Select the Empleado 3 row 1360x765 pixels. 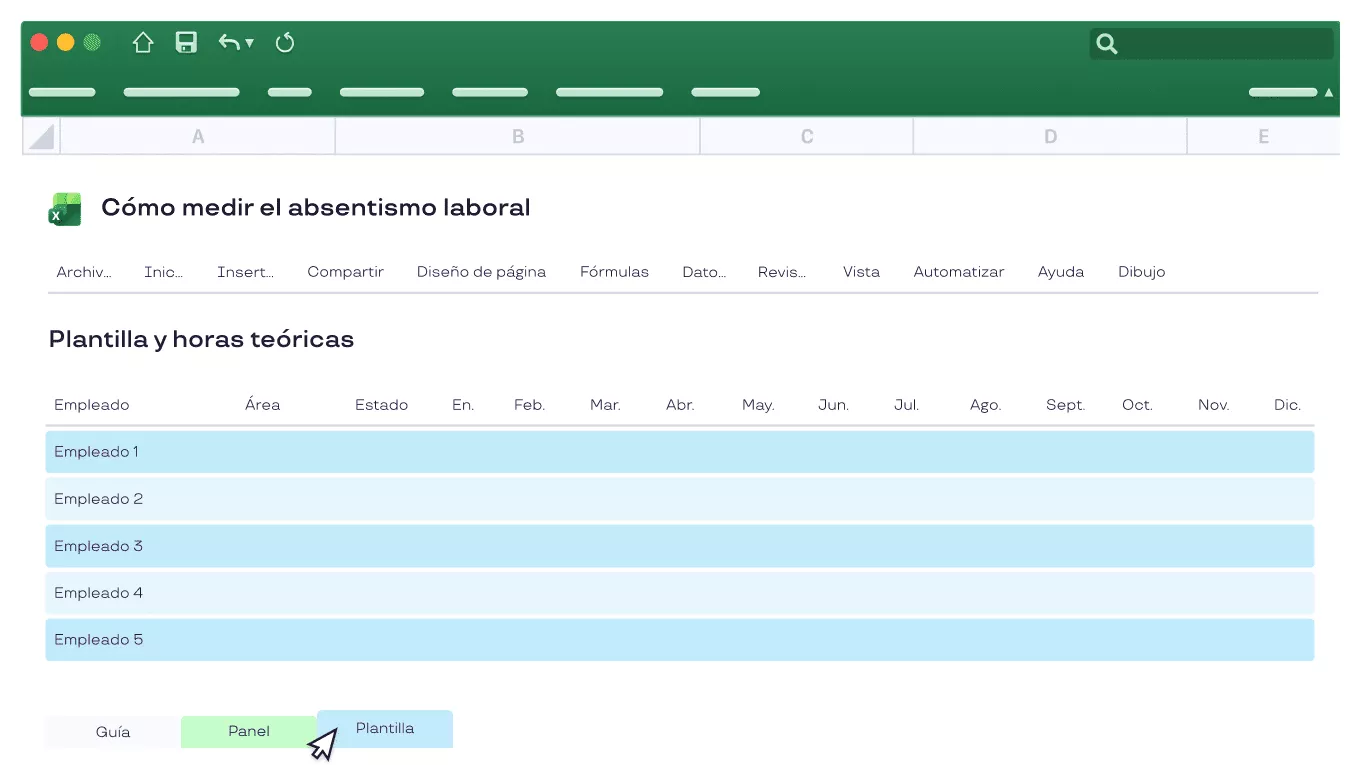click(680, 546)
